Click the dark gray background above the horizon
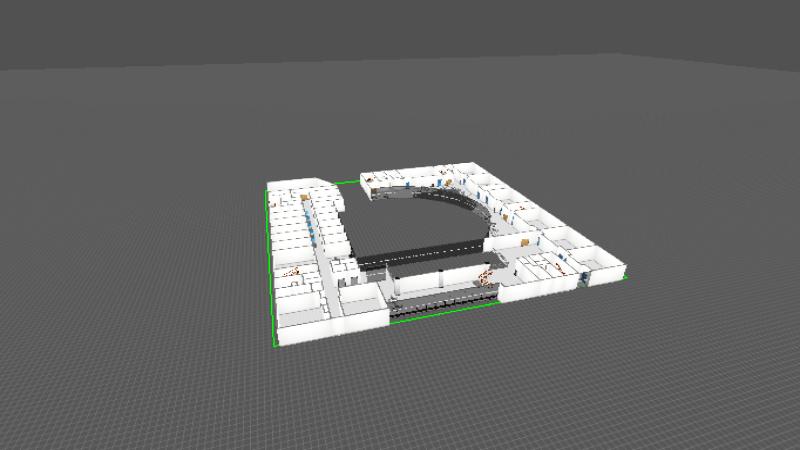 [x=400, y=30]
